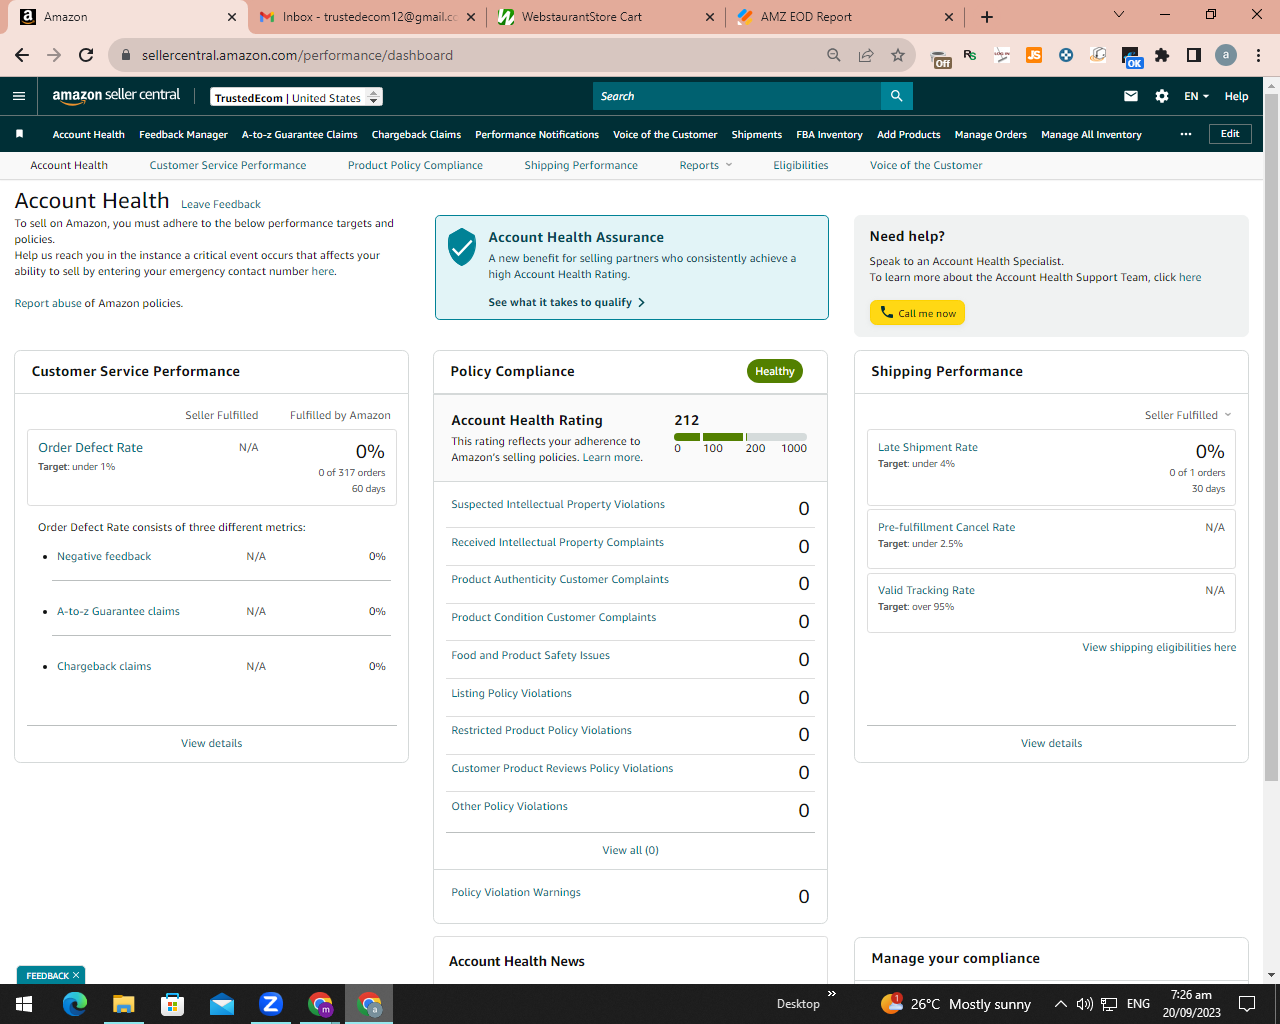The height and width of the screenshot is (1024, 1280).
Task: Open Feedback Manager in the favorites bar
Action: [183, 134]
